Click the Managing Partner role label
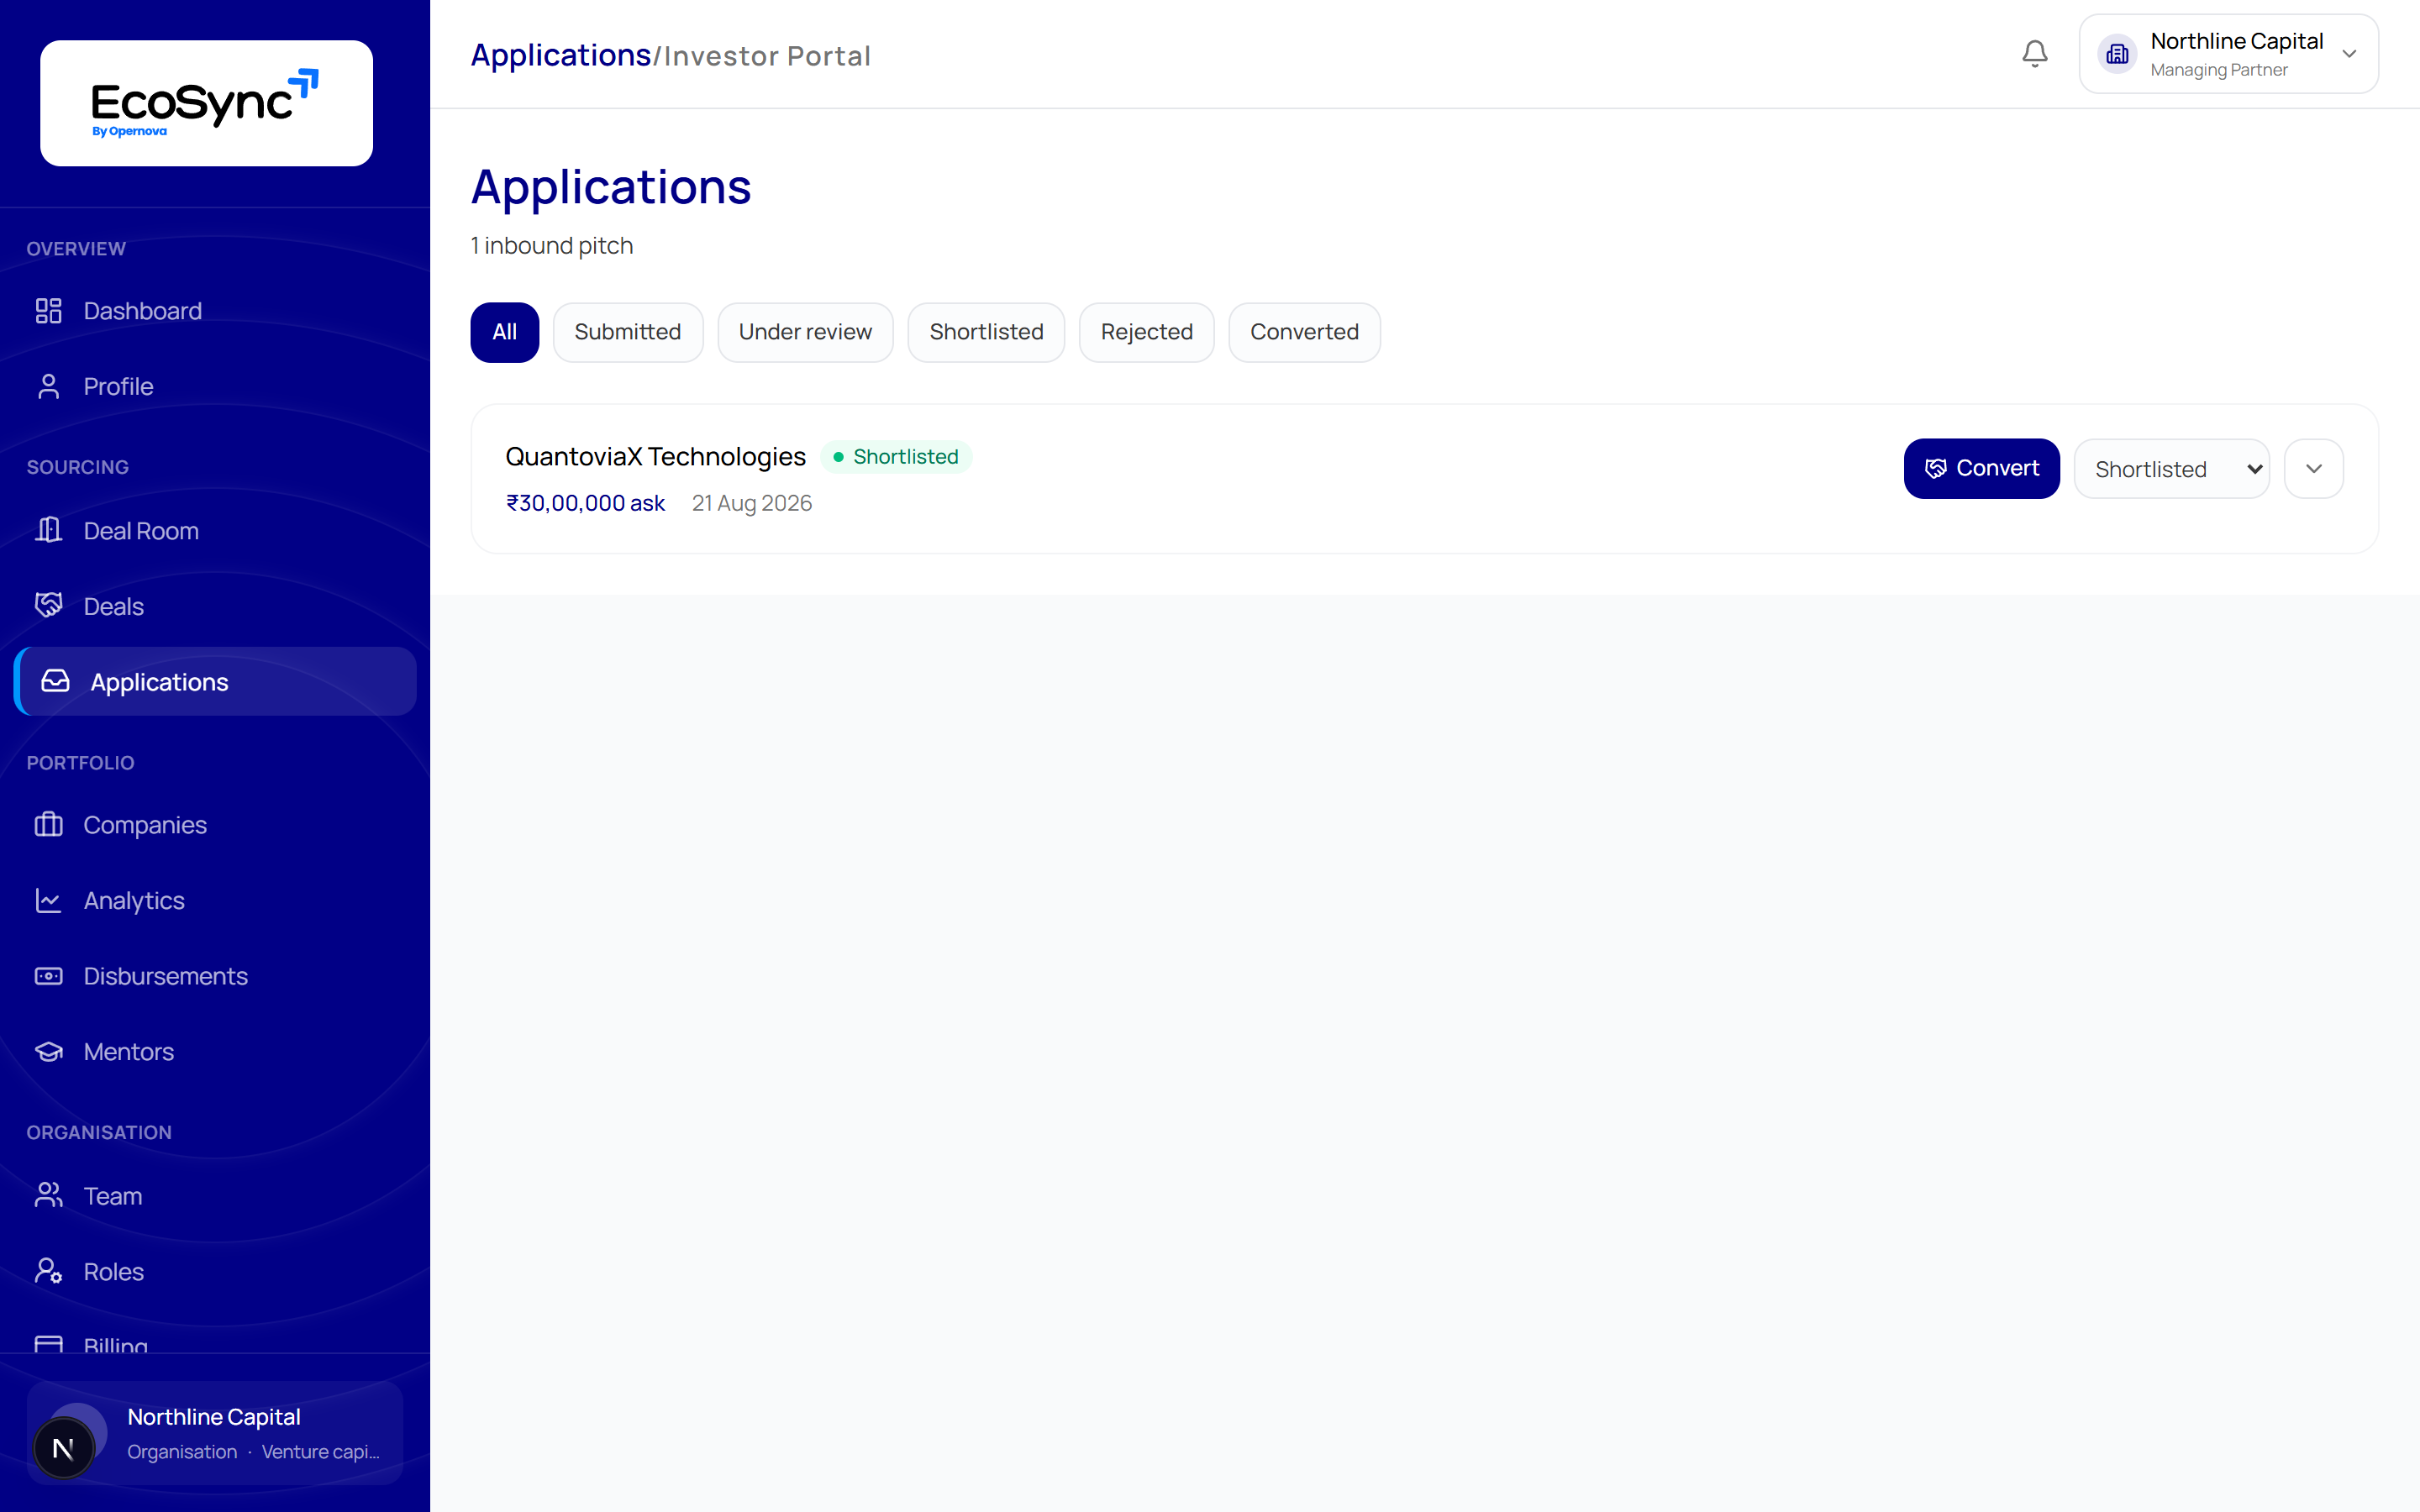 tap(2218, 70)
